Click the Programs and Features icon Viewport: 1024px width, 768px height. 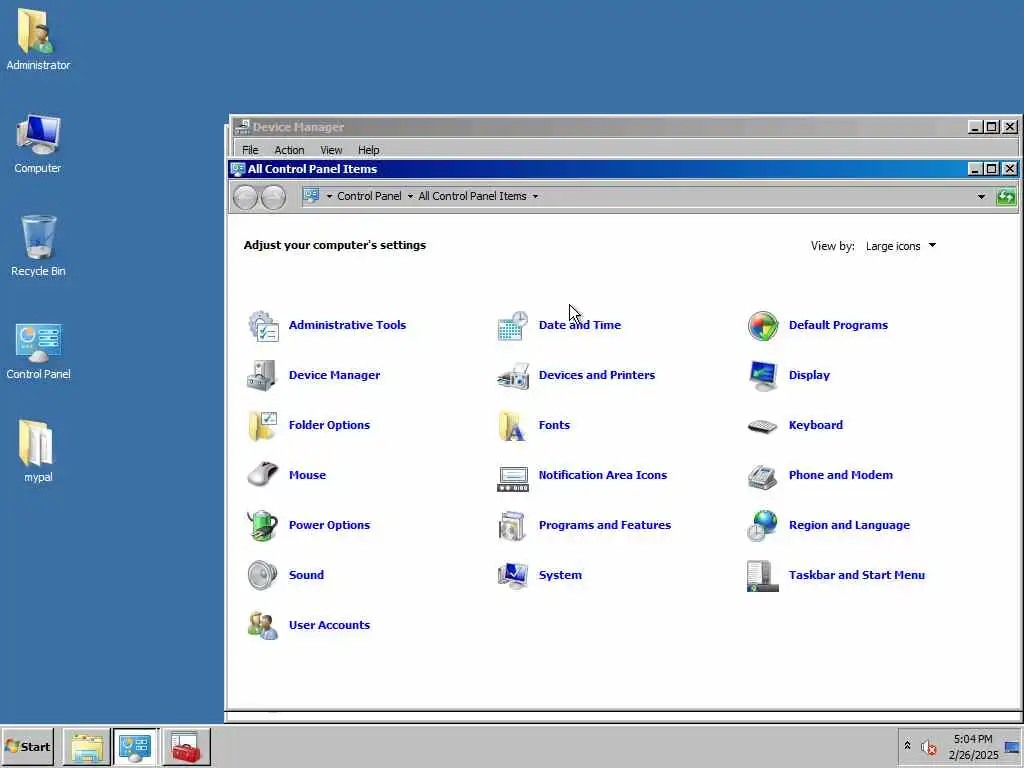coord(513,525)
